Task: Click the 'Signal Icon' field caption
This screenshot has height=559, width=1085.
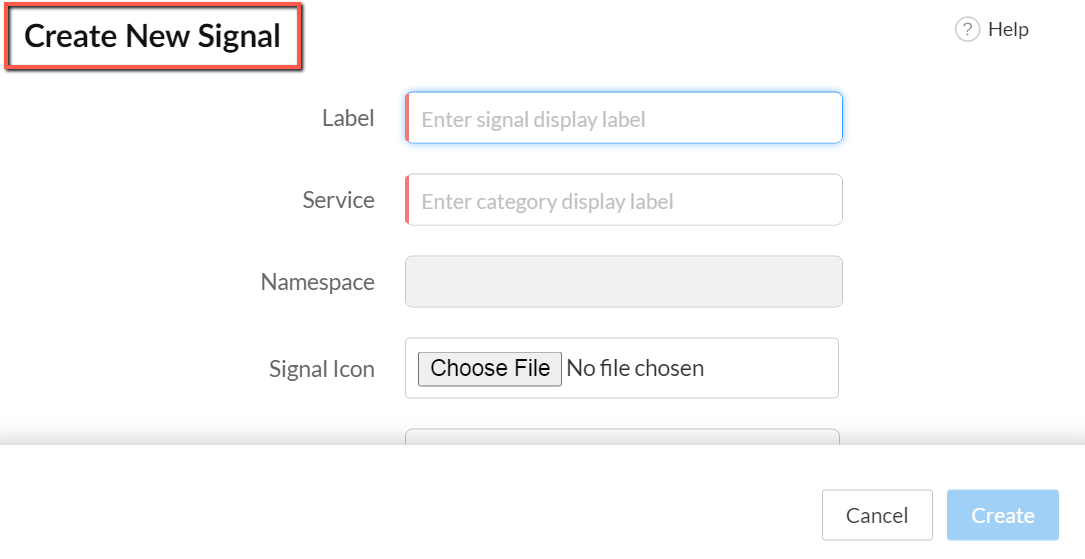Action: click(321, 369)
